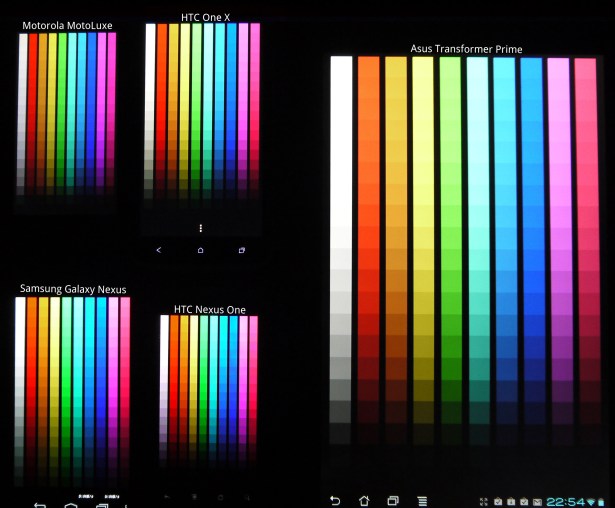Click the 'Asus Transformer Prime' label
The width and height of the screenshot is (615, 508).
466,49
